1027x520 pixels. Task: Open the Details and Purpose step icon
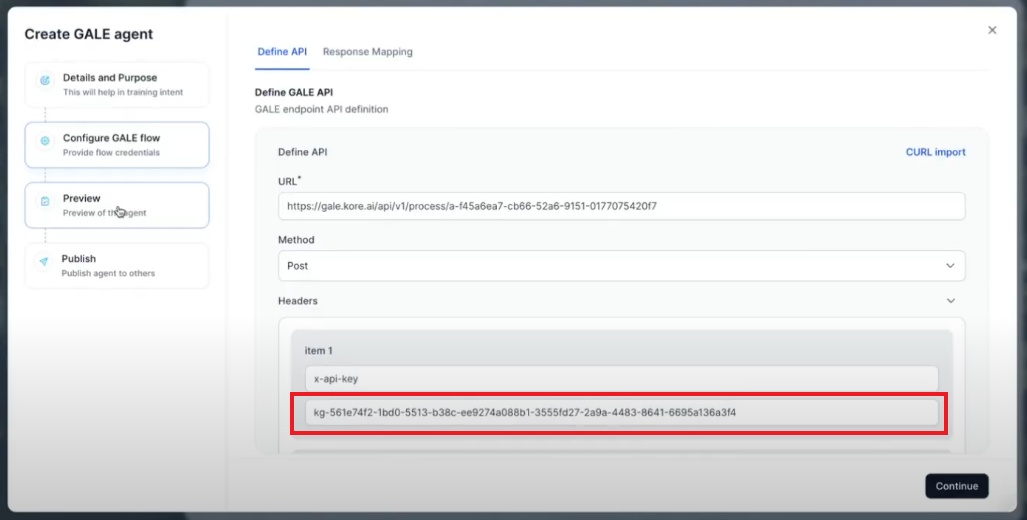45,81
